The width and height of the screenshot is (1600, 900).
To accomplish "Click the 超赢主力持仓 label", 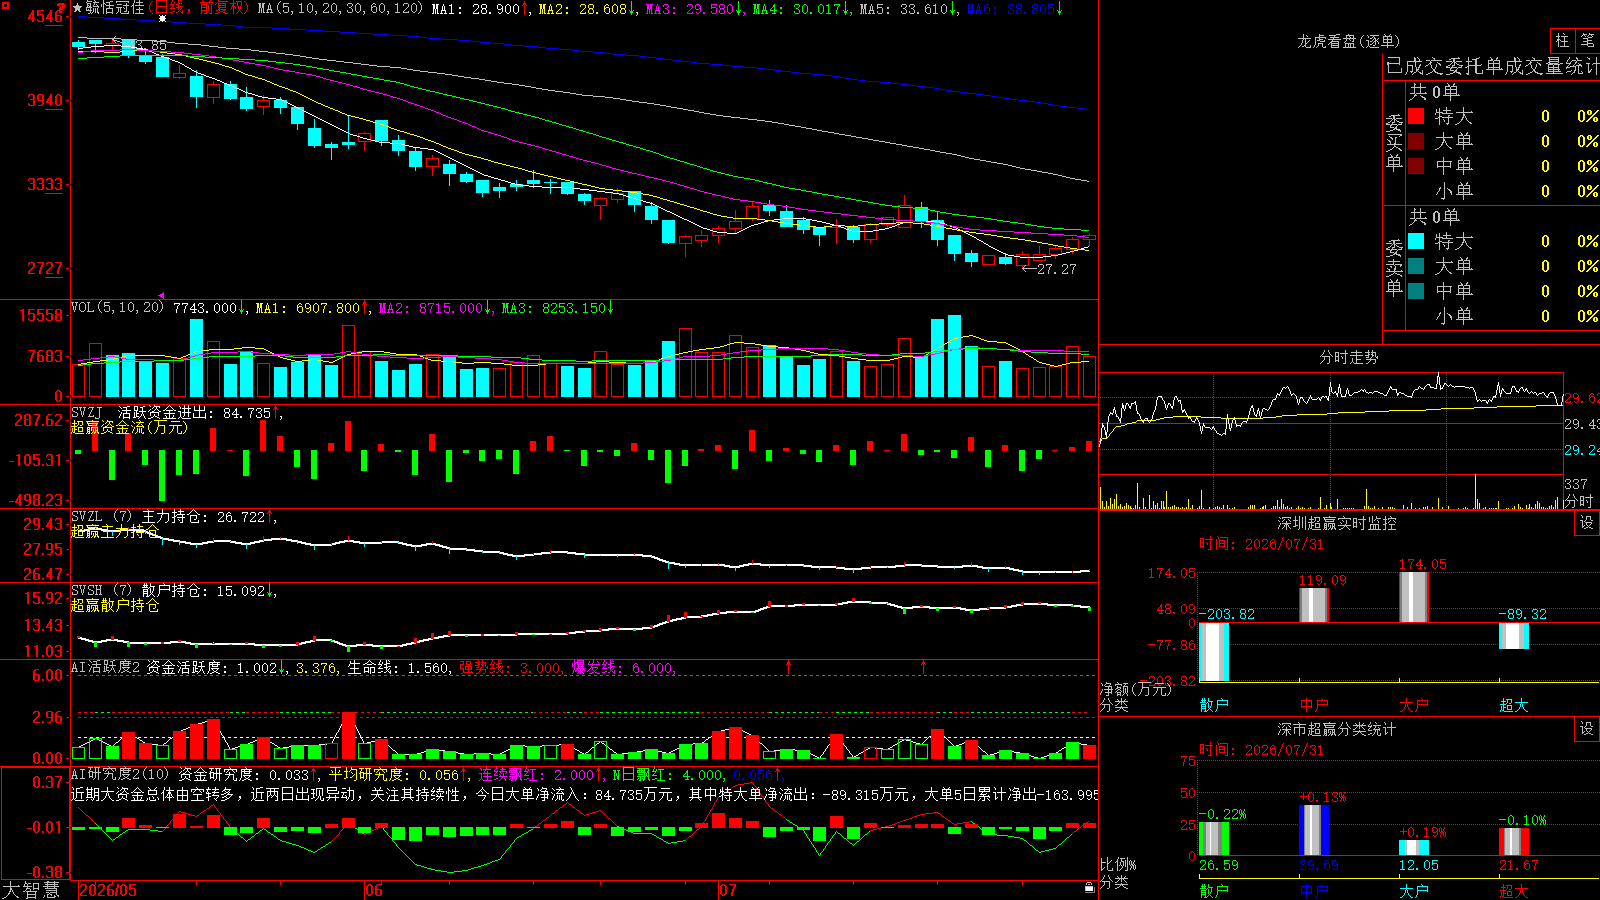I will 115,532.
